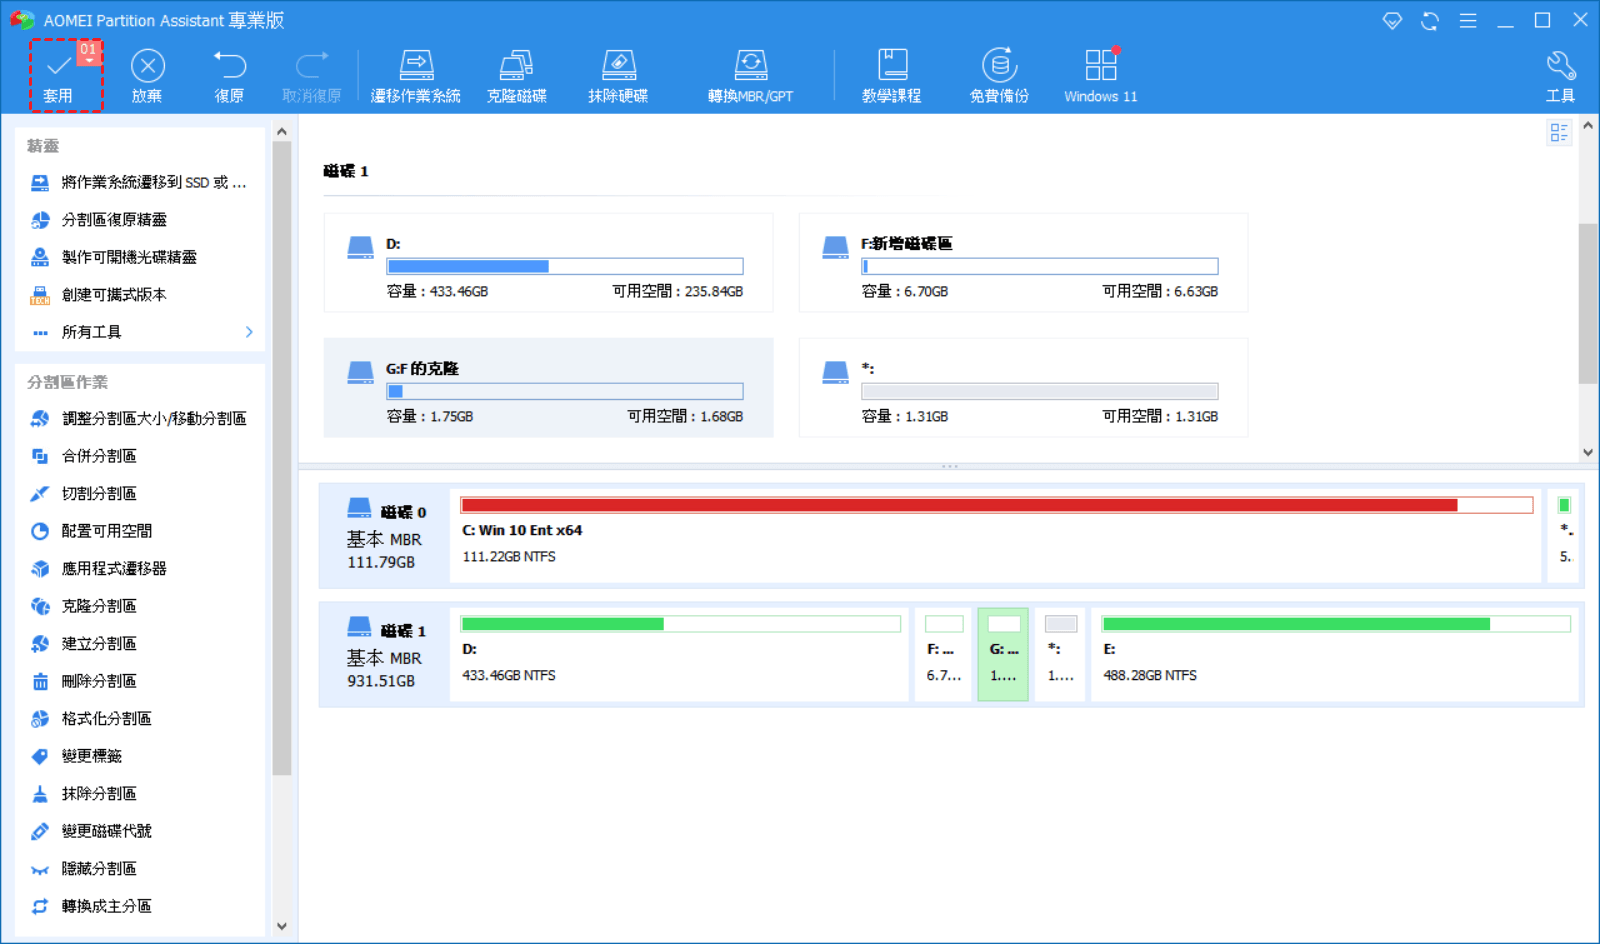Select the D: partition card
1600x944 pixels.
548,263
